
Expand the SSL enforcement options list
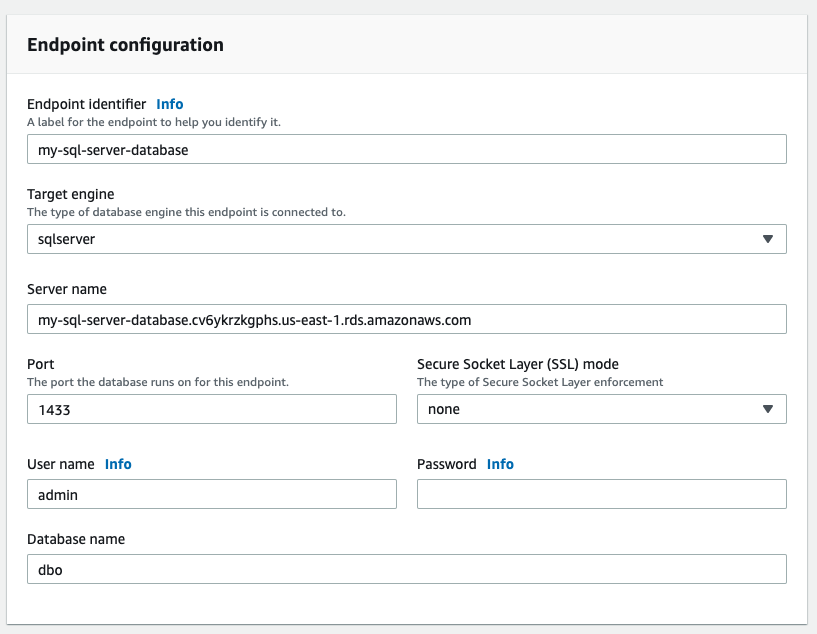769,409
